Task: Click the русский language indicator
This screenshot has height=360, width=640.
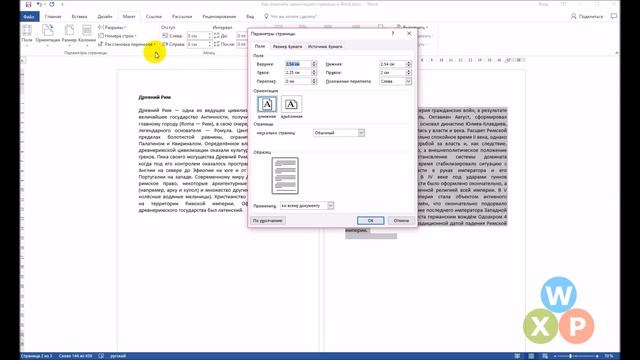Action: (118, 356)
